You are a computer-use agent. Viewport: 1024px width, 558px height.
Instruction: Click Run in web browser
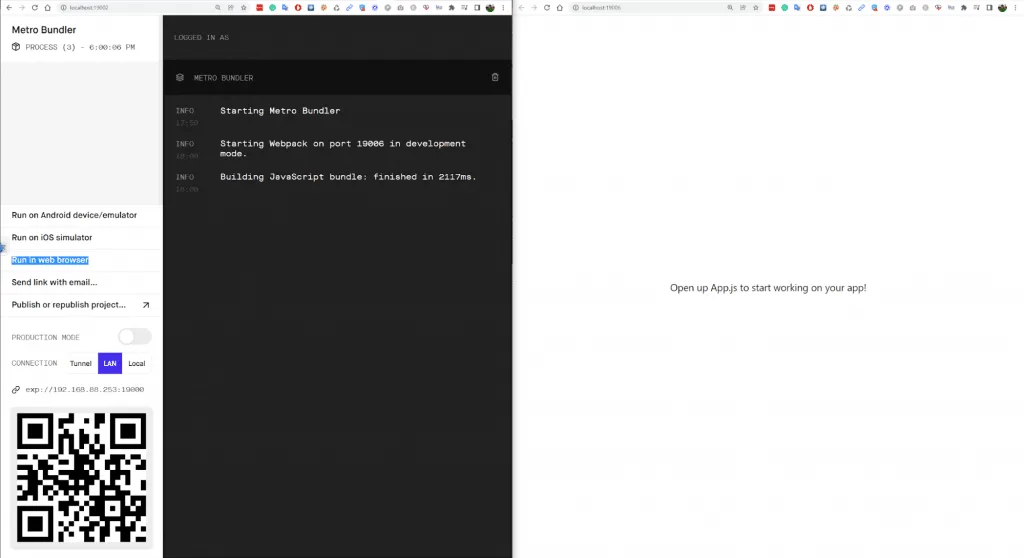[50, 260]
